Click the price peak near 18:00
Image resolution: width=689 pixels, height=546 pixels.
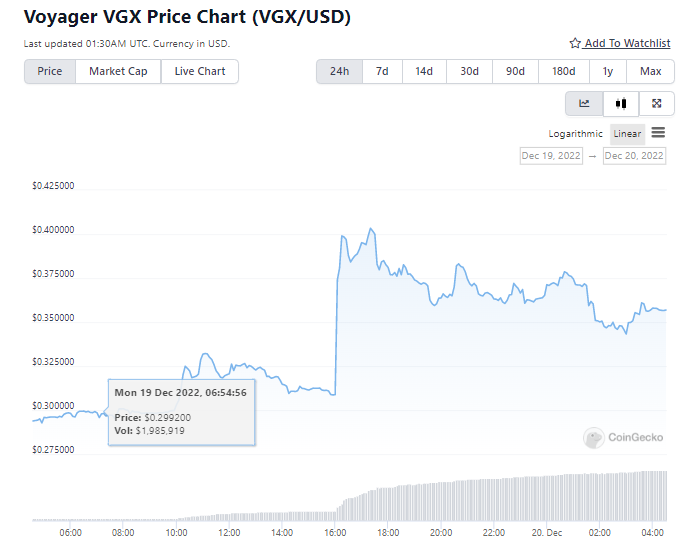(372, 229)
